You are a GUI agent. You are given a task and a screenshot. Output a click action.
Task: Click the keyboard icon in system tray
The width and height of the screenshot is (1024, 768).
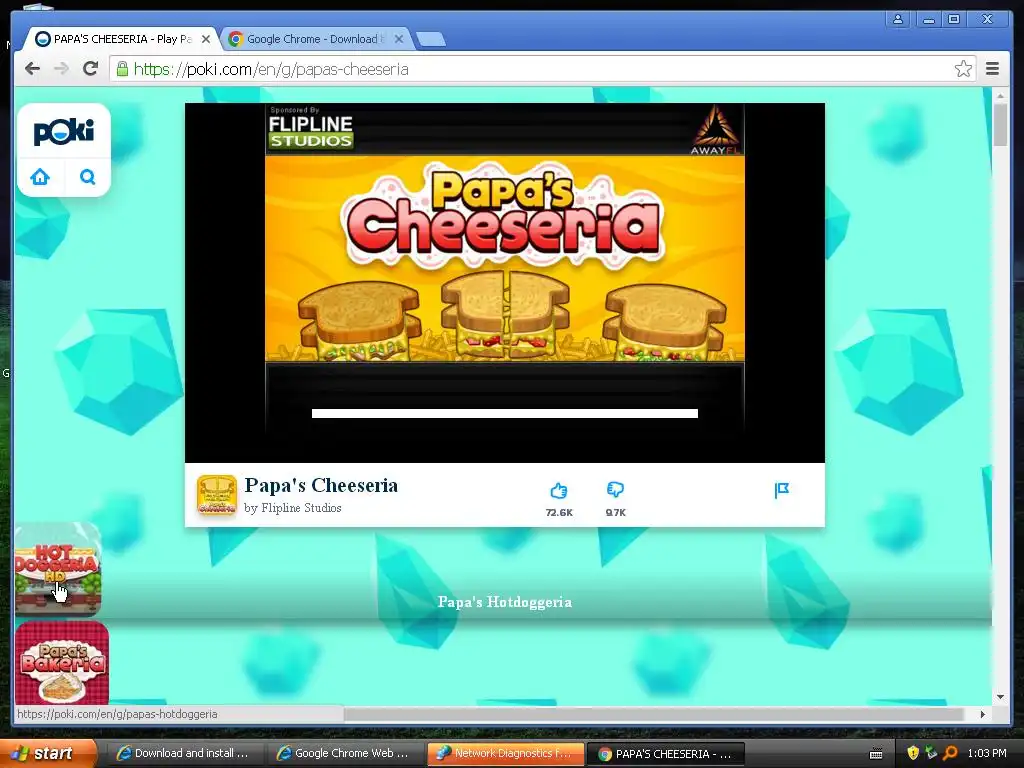876,754
